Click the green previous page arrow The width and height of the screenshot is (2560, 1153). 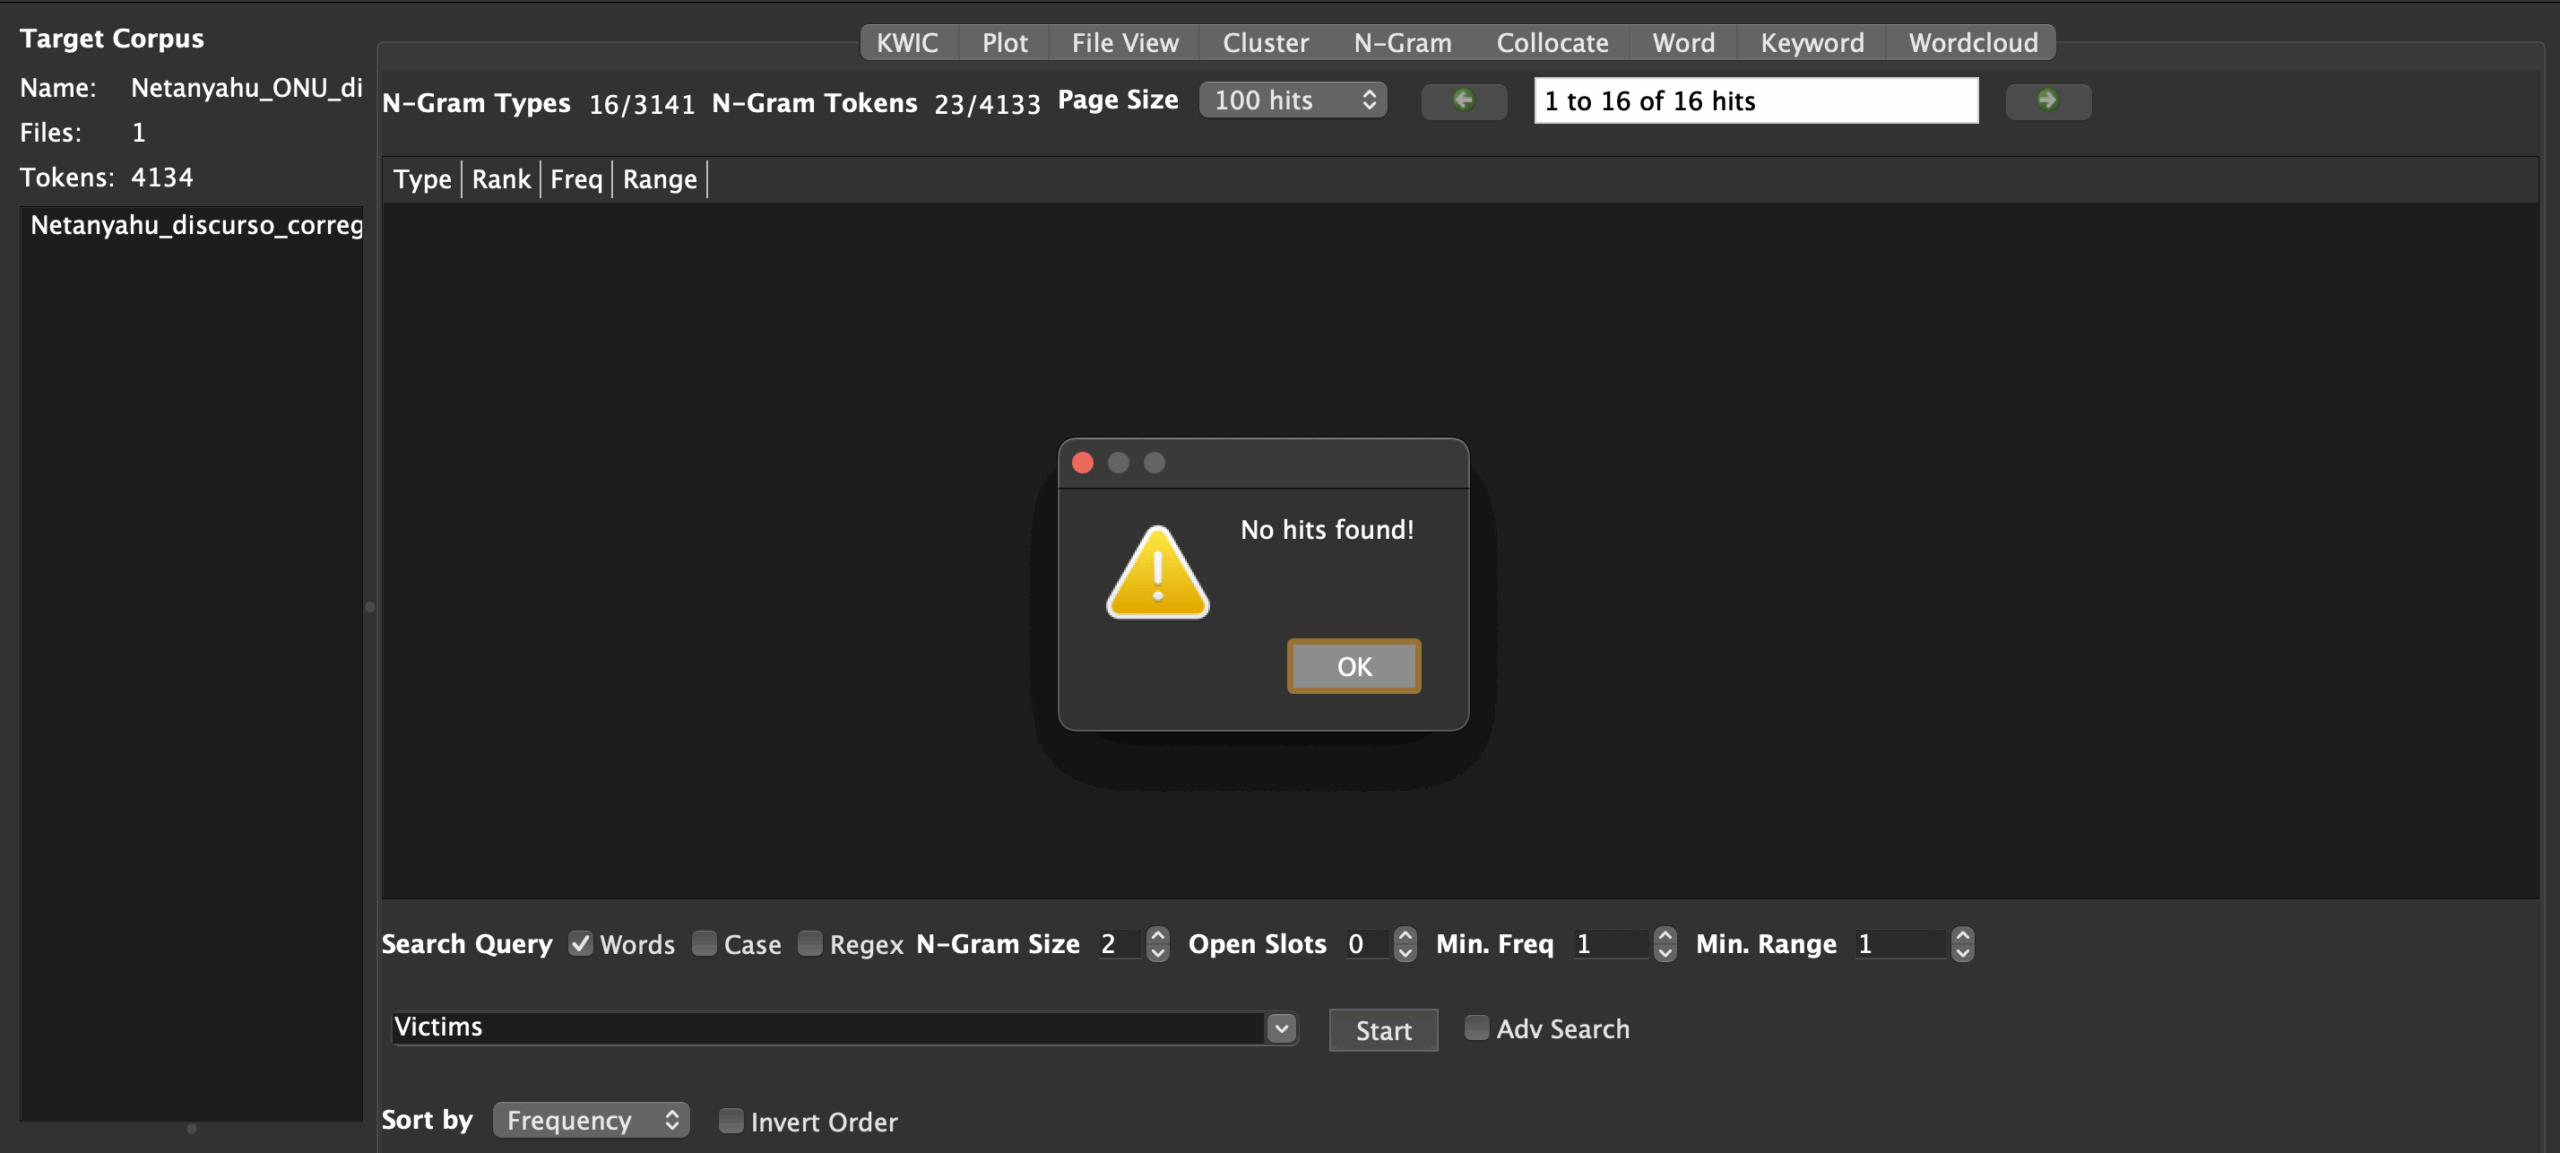tap(1463, 100)
